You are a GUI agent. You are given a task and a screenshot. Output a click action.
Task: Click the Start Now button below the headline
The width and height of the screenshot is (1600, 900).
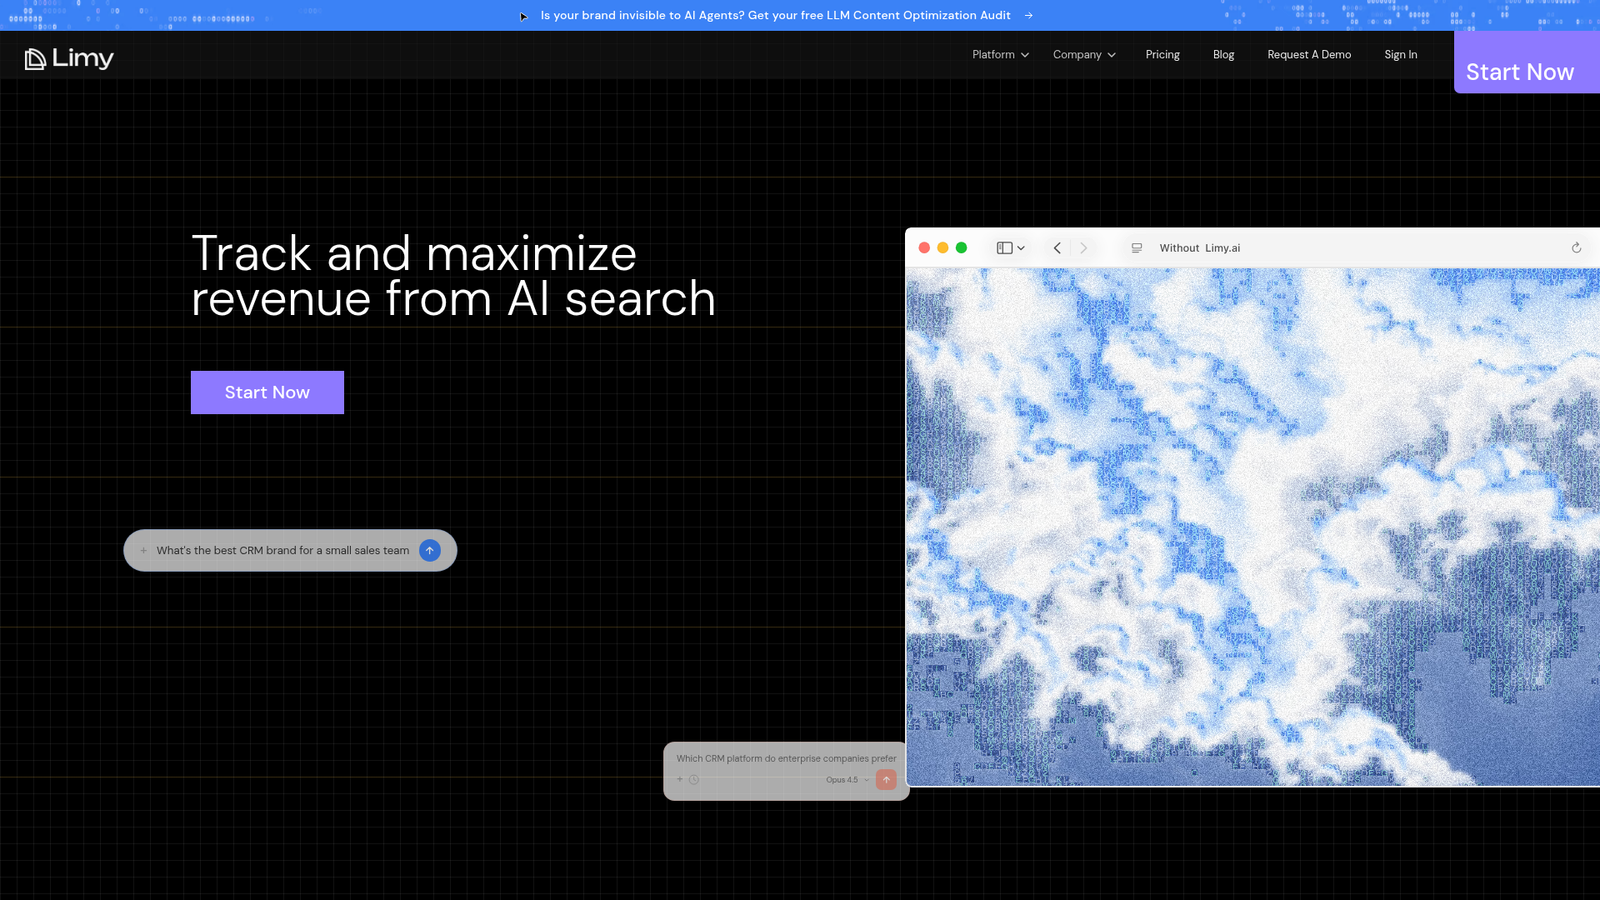click(x=267, y=392)
